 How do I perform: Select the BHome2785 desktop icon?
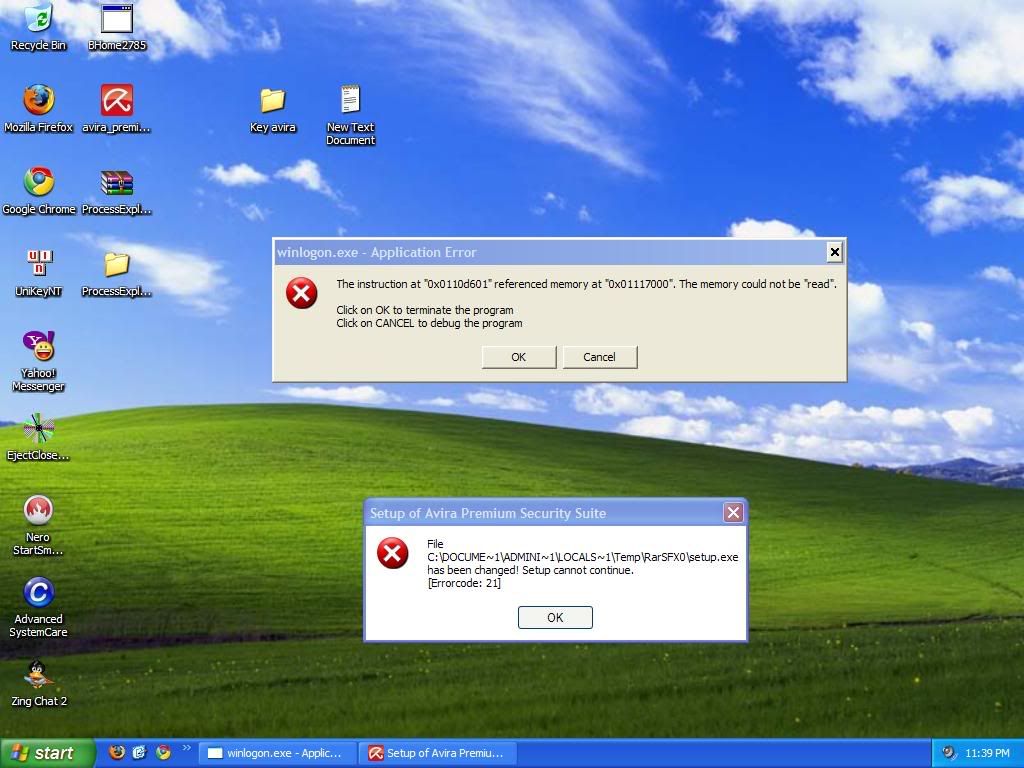[117, 26]
